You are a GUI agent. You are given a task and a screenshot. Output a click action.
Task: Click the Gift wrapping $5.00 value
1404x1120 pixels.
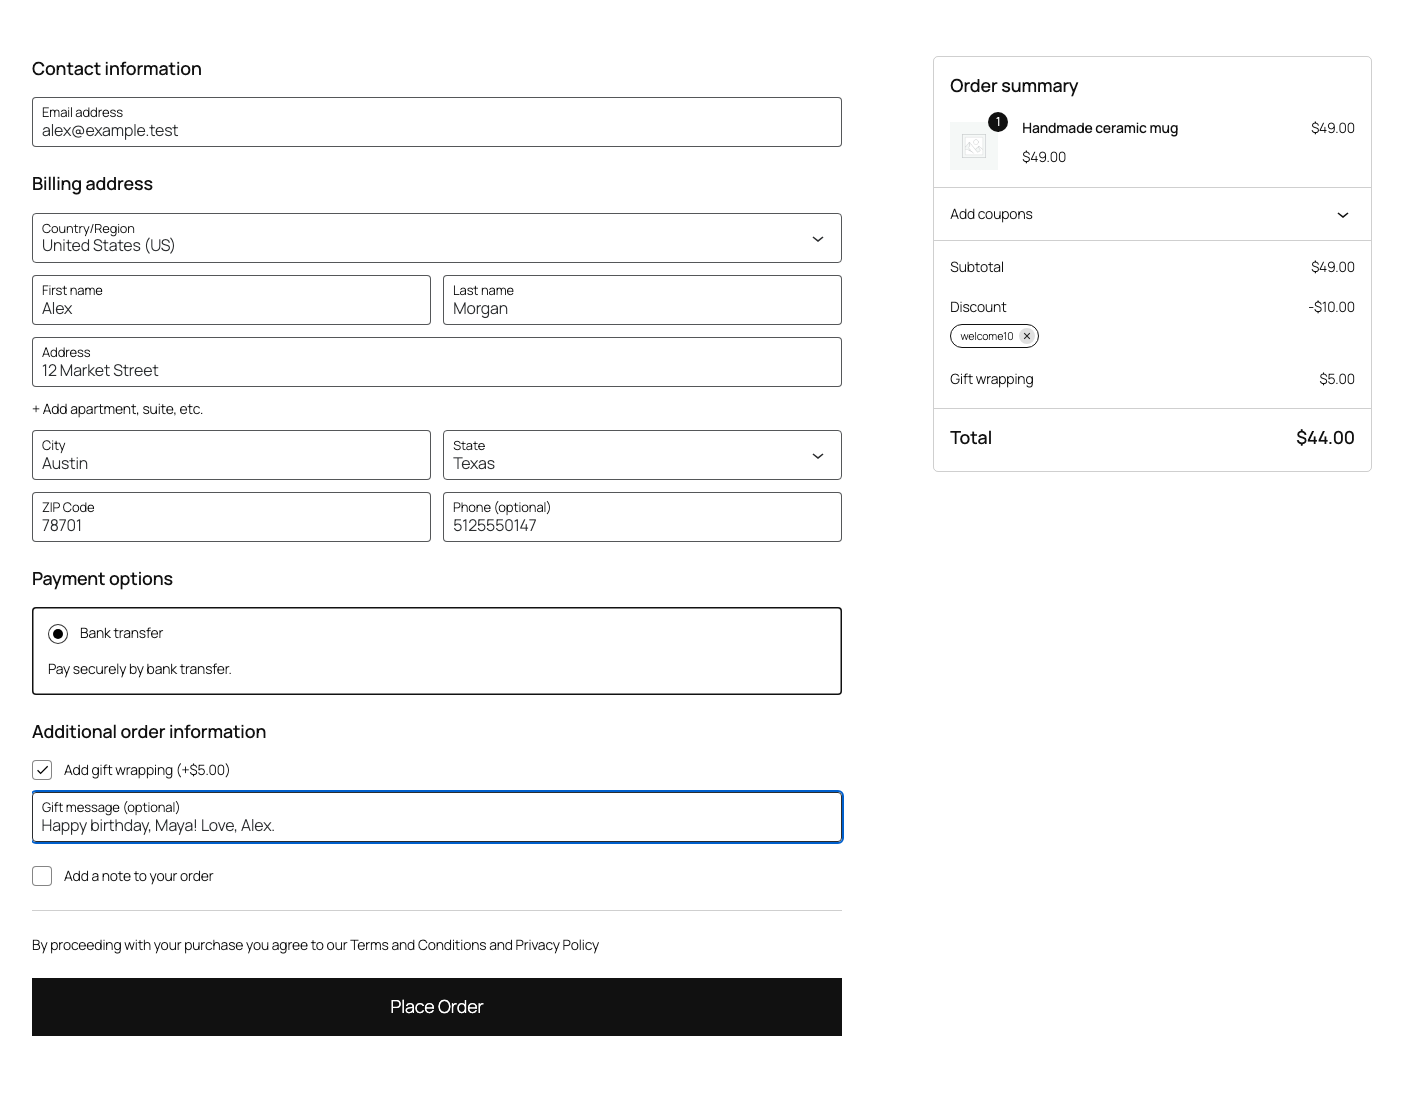pyautogui.click(x=1337, y=379)
